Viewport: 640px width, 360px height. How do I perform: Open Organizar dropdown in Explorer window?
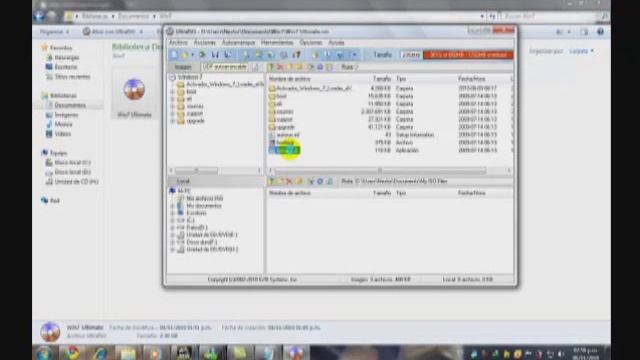tap(55, 32)
